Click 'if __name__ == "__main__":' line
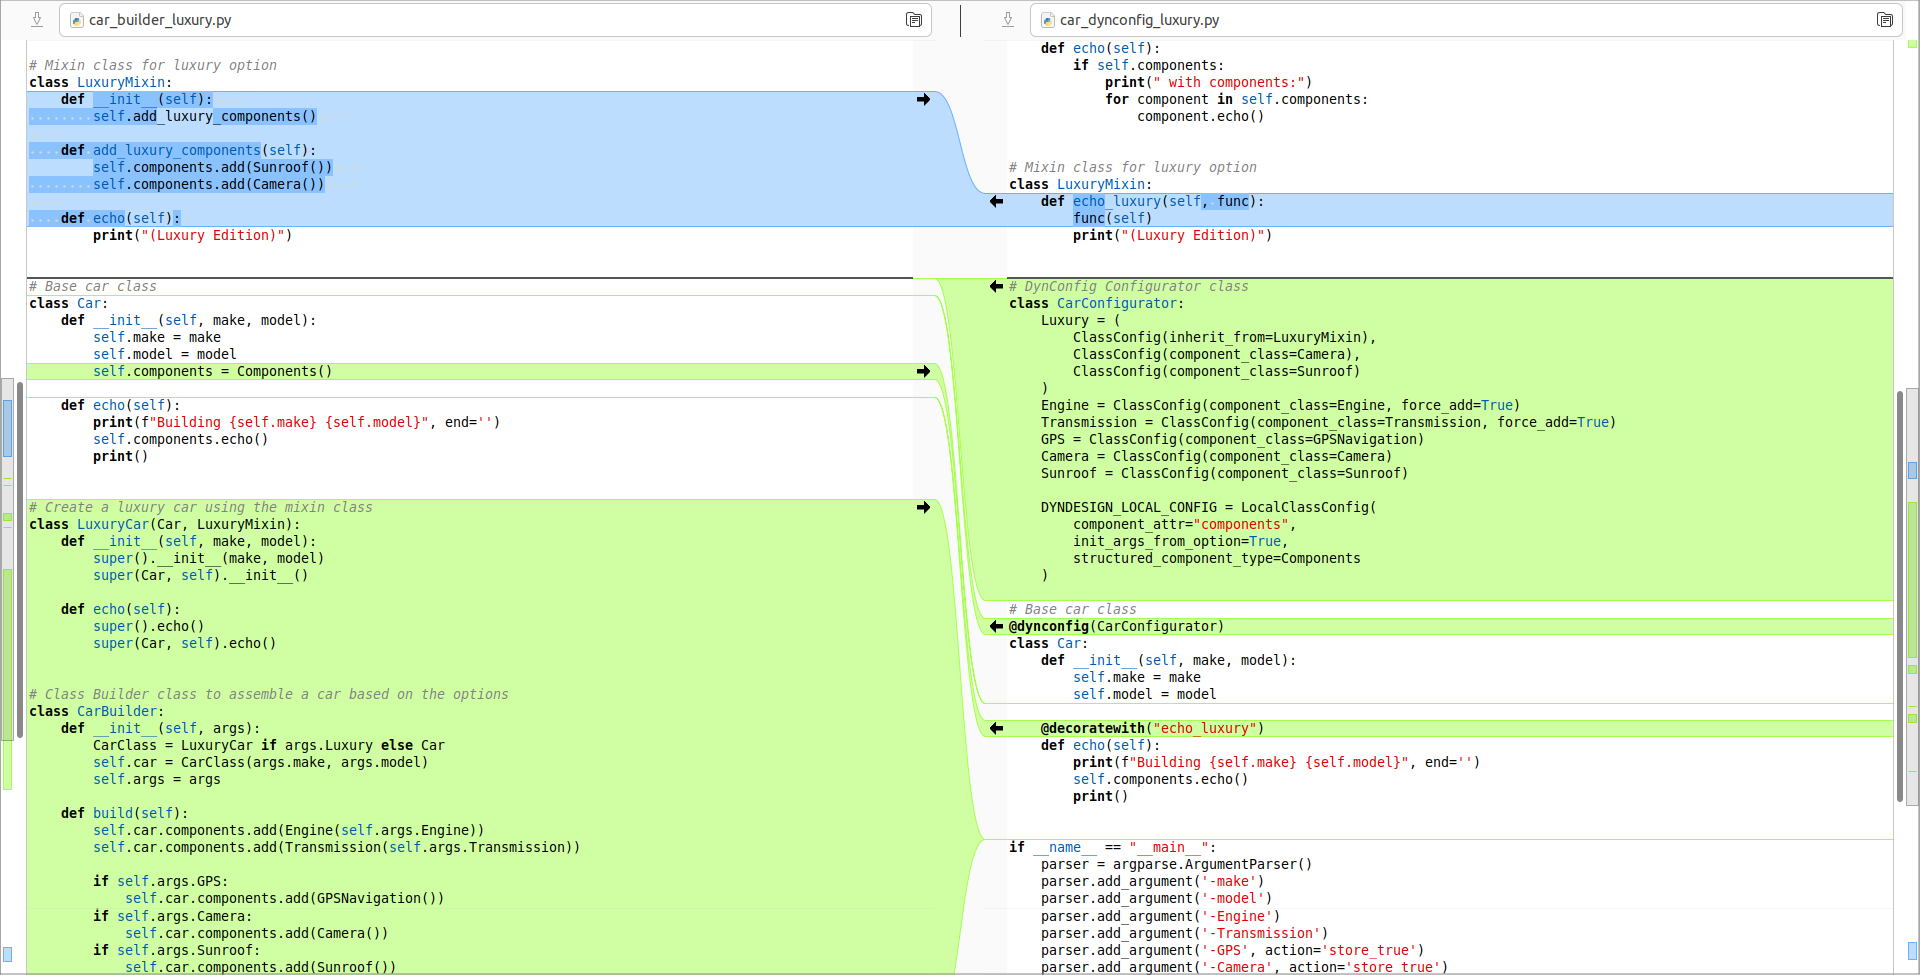1920x975 pixels. (1113, 848)
